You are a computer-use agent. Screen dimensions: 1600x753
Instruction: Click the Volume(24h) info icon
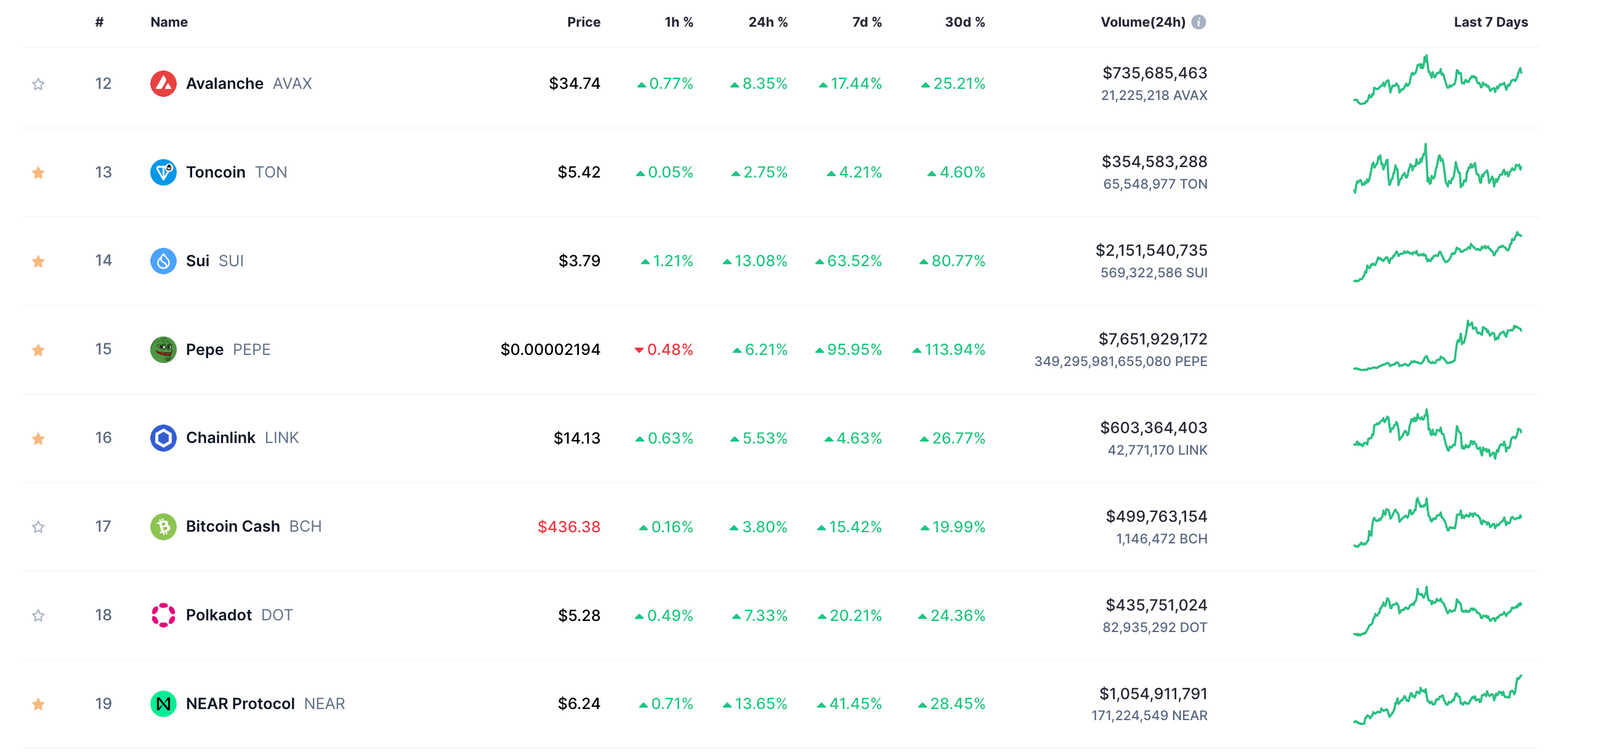[1198, 22]
